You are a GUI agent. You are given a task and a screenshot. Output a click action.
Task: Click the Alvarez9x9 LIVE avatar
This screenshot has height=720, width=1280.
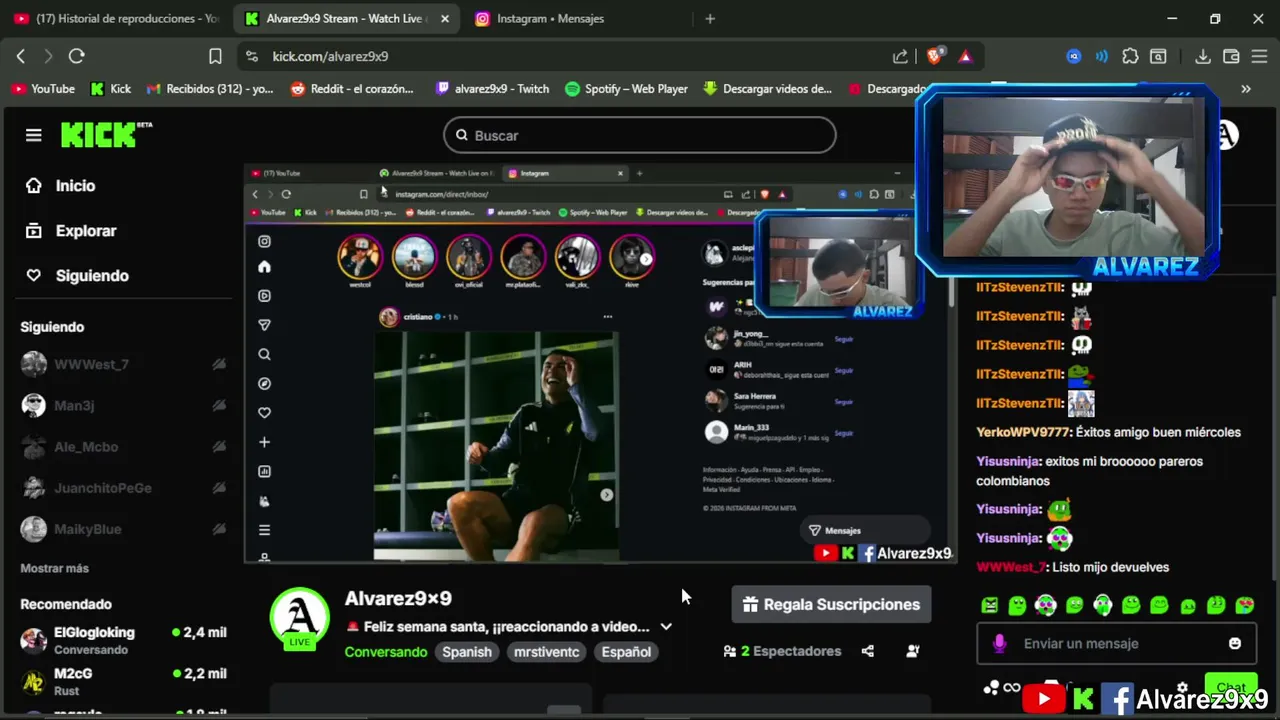[299, 618]
